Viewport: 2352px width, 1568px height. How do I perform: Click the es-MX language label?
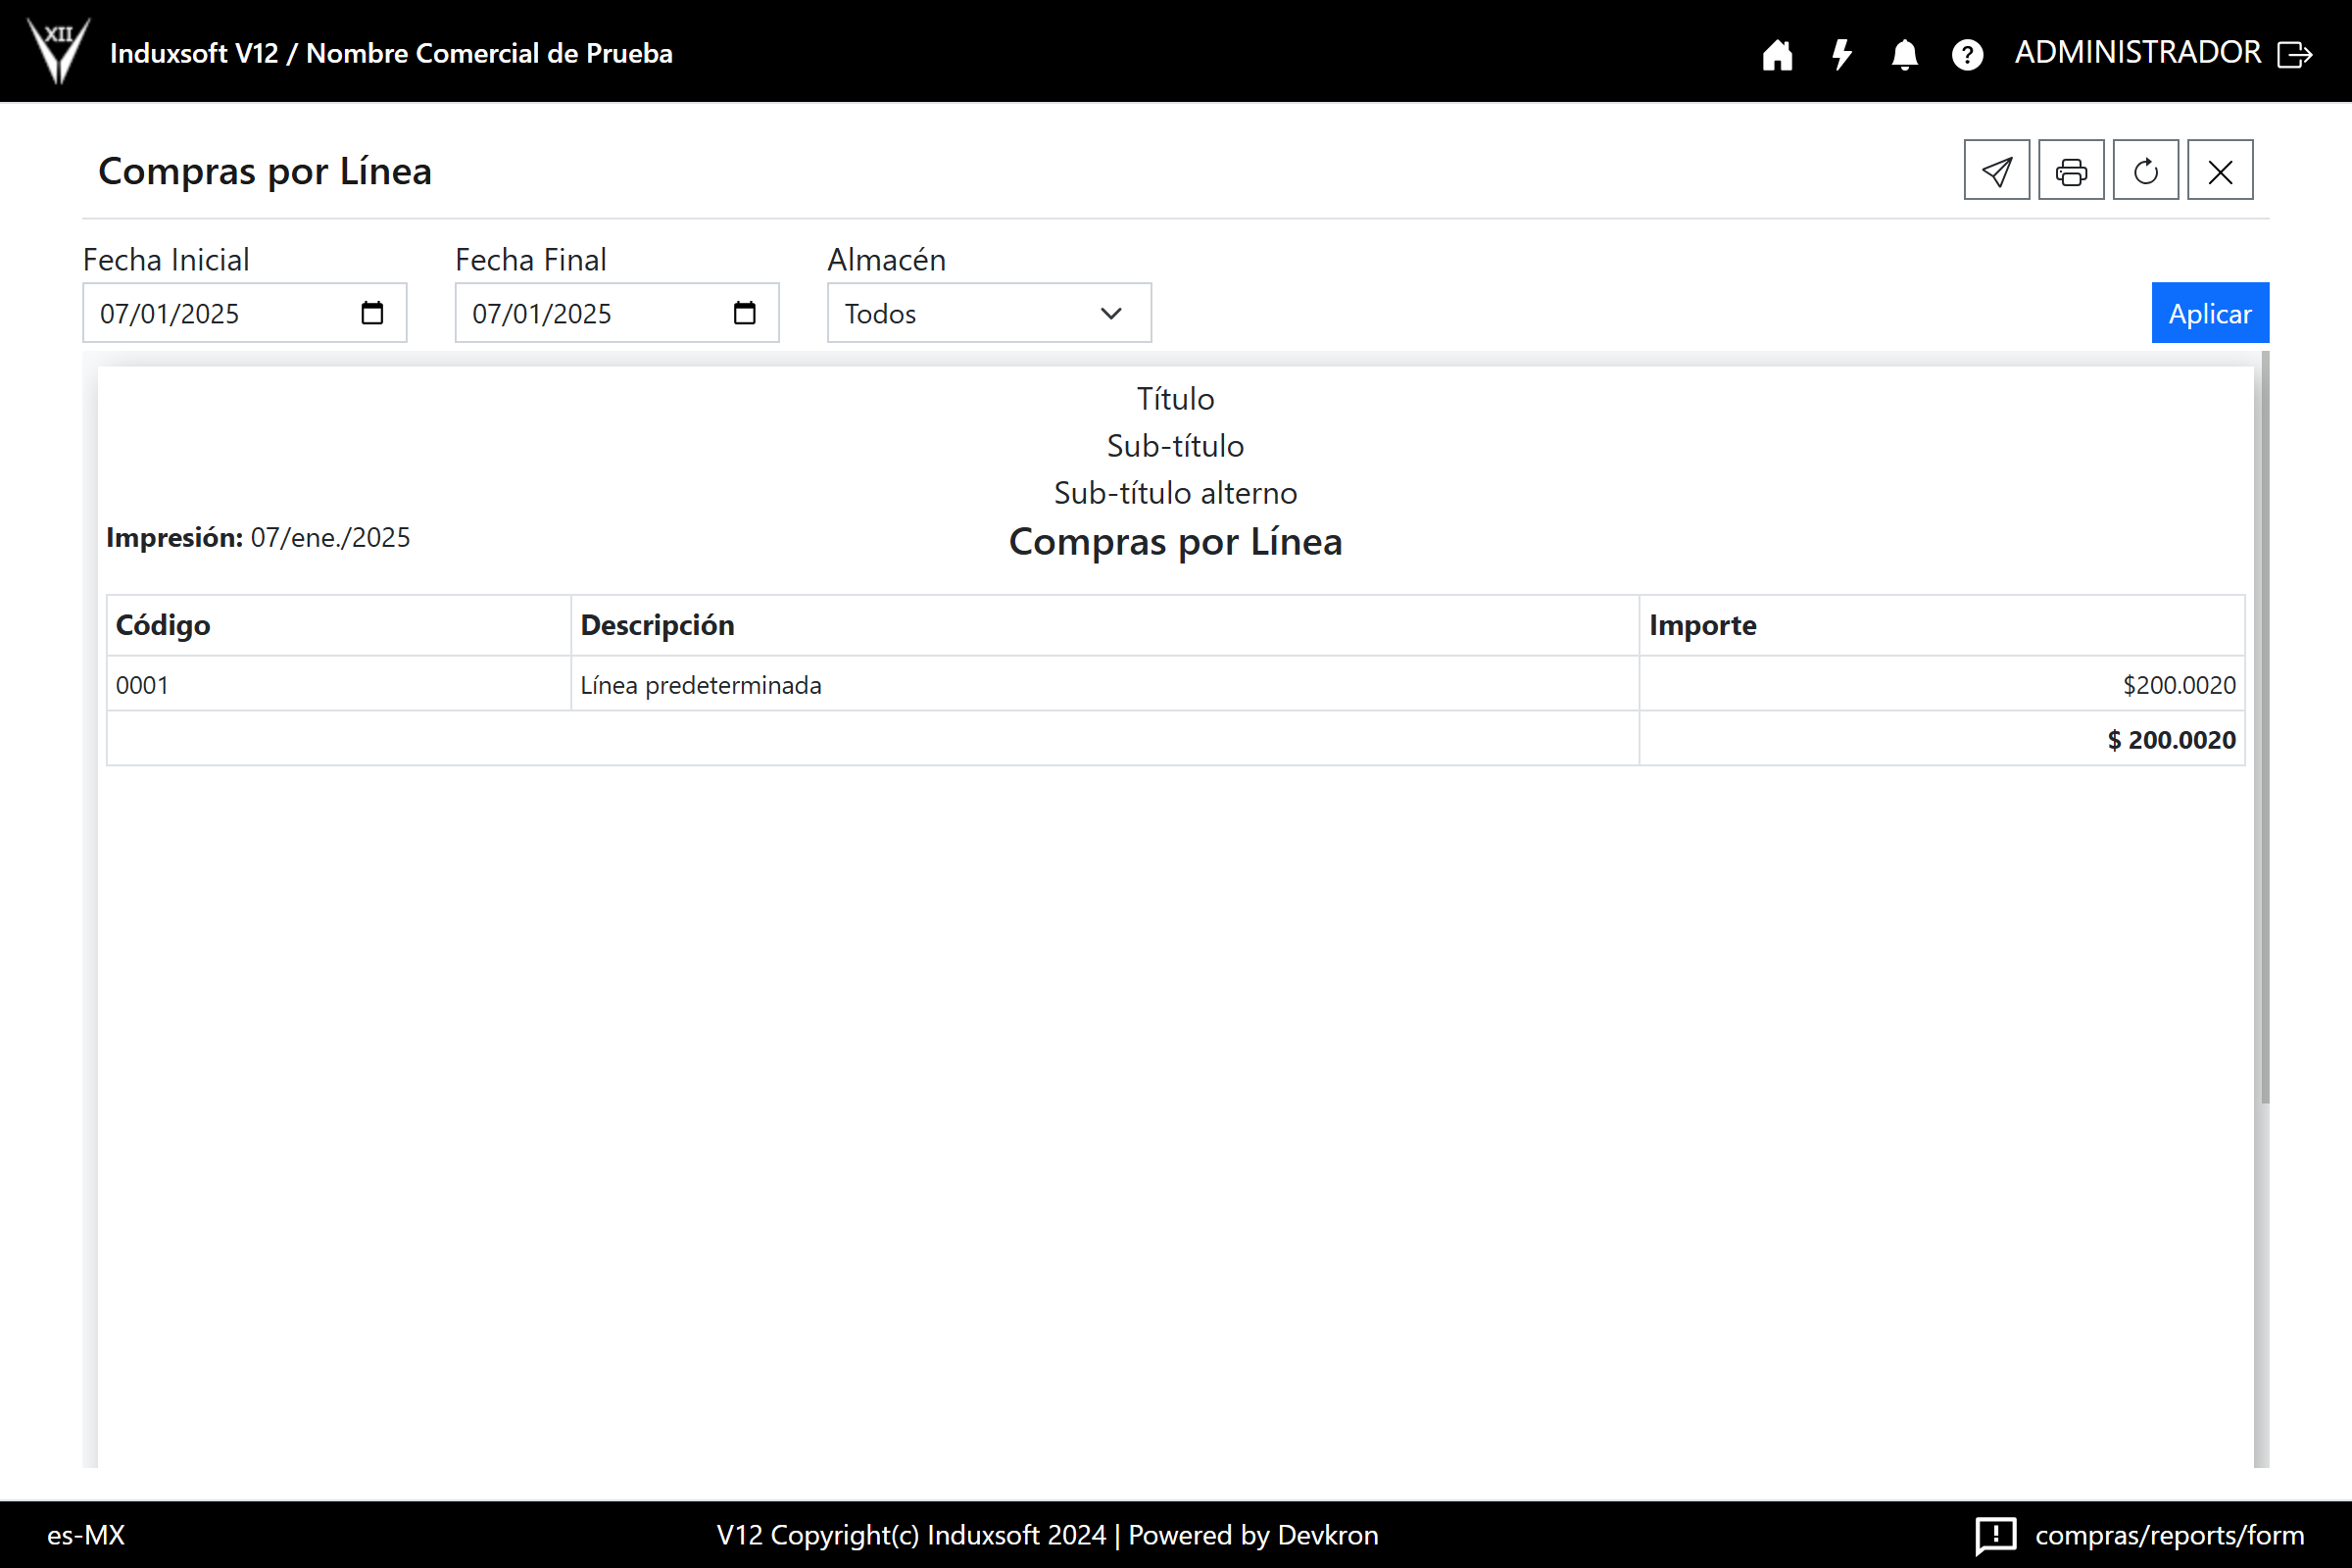pyautogui.click(x=86, y=1535)
